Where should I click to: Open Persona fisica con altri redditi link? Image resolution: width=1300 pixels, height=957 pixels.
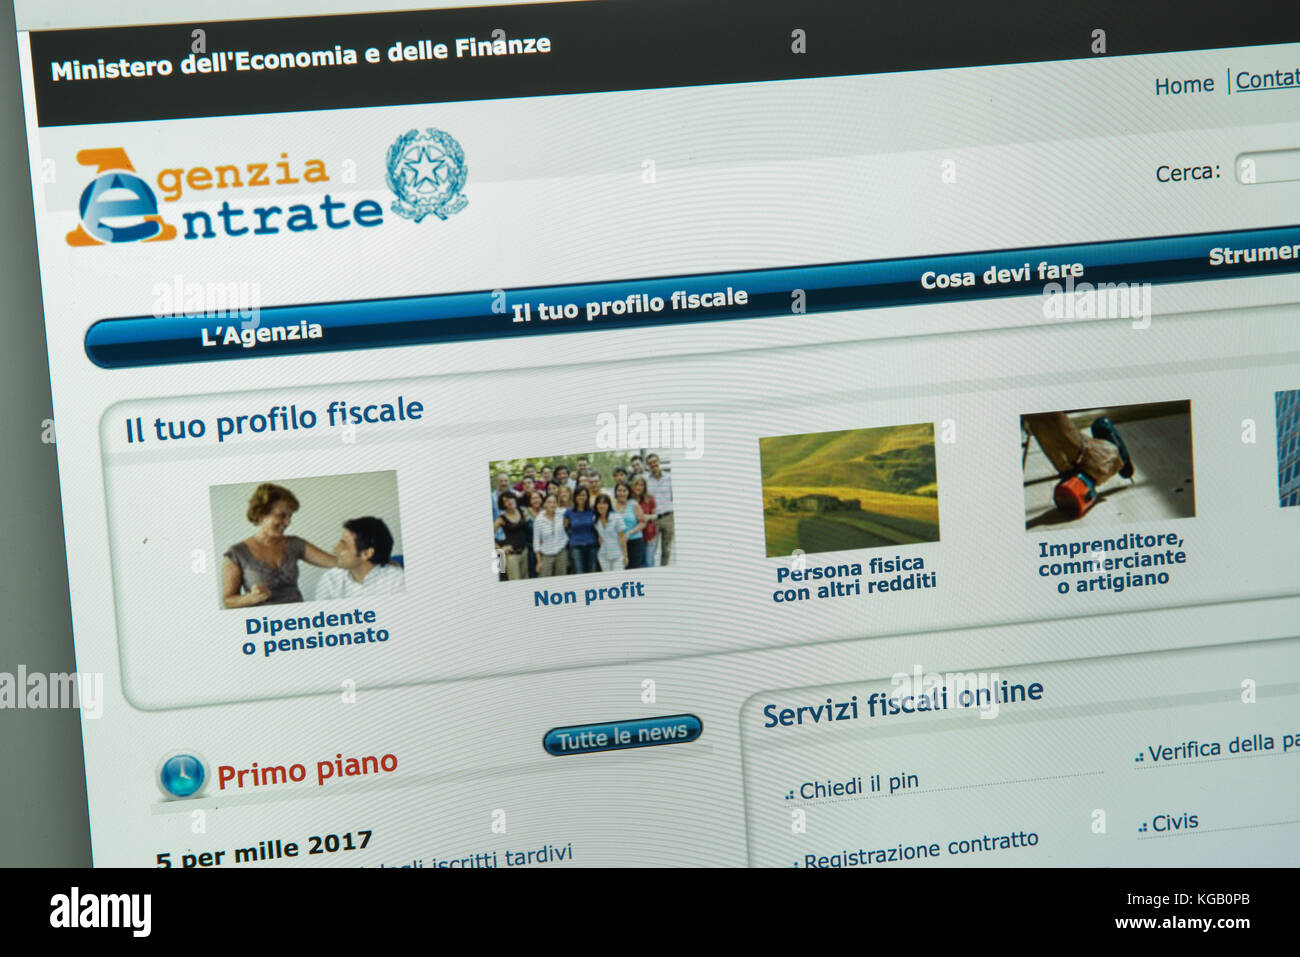[854, 579]
